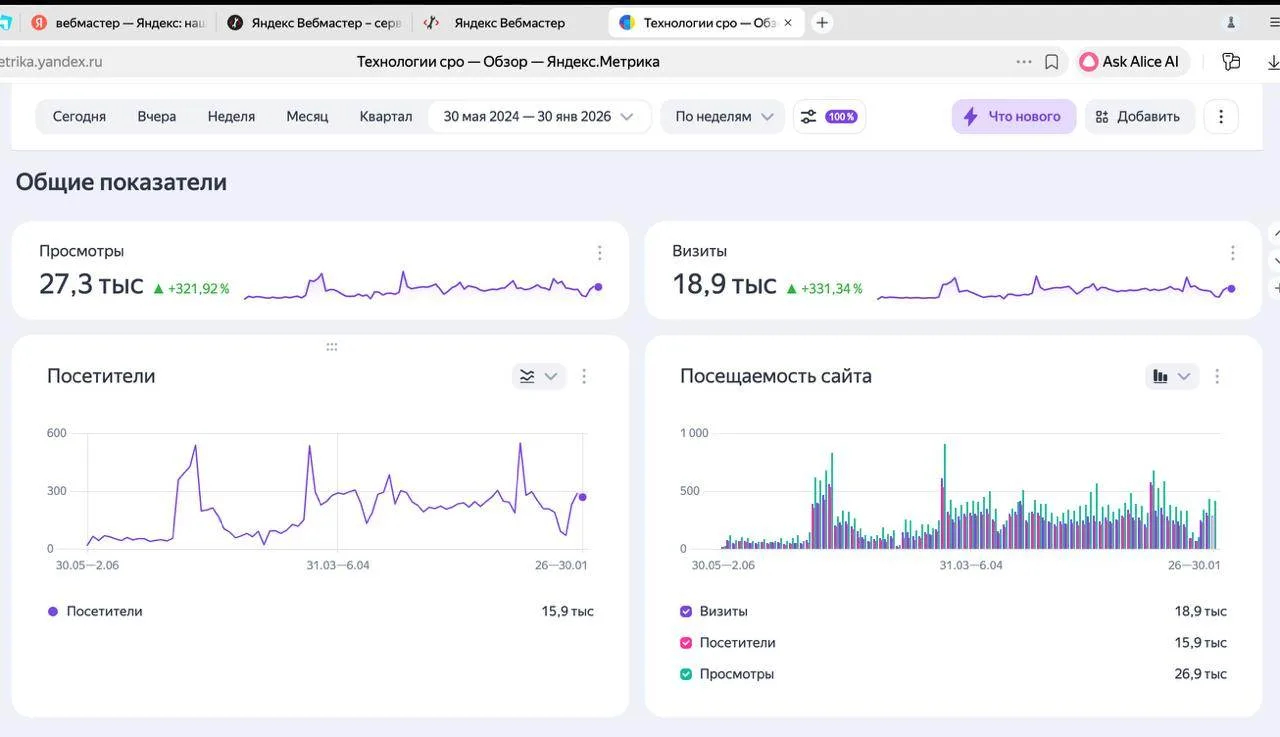
Task: Click the page title Технологии сро — Обзор — Яндекс.Метрика
Action: point(508,62)
